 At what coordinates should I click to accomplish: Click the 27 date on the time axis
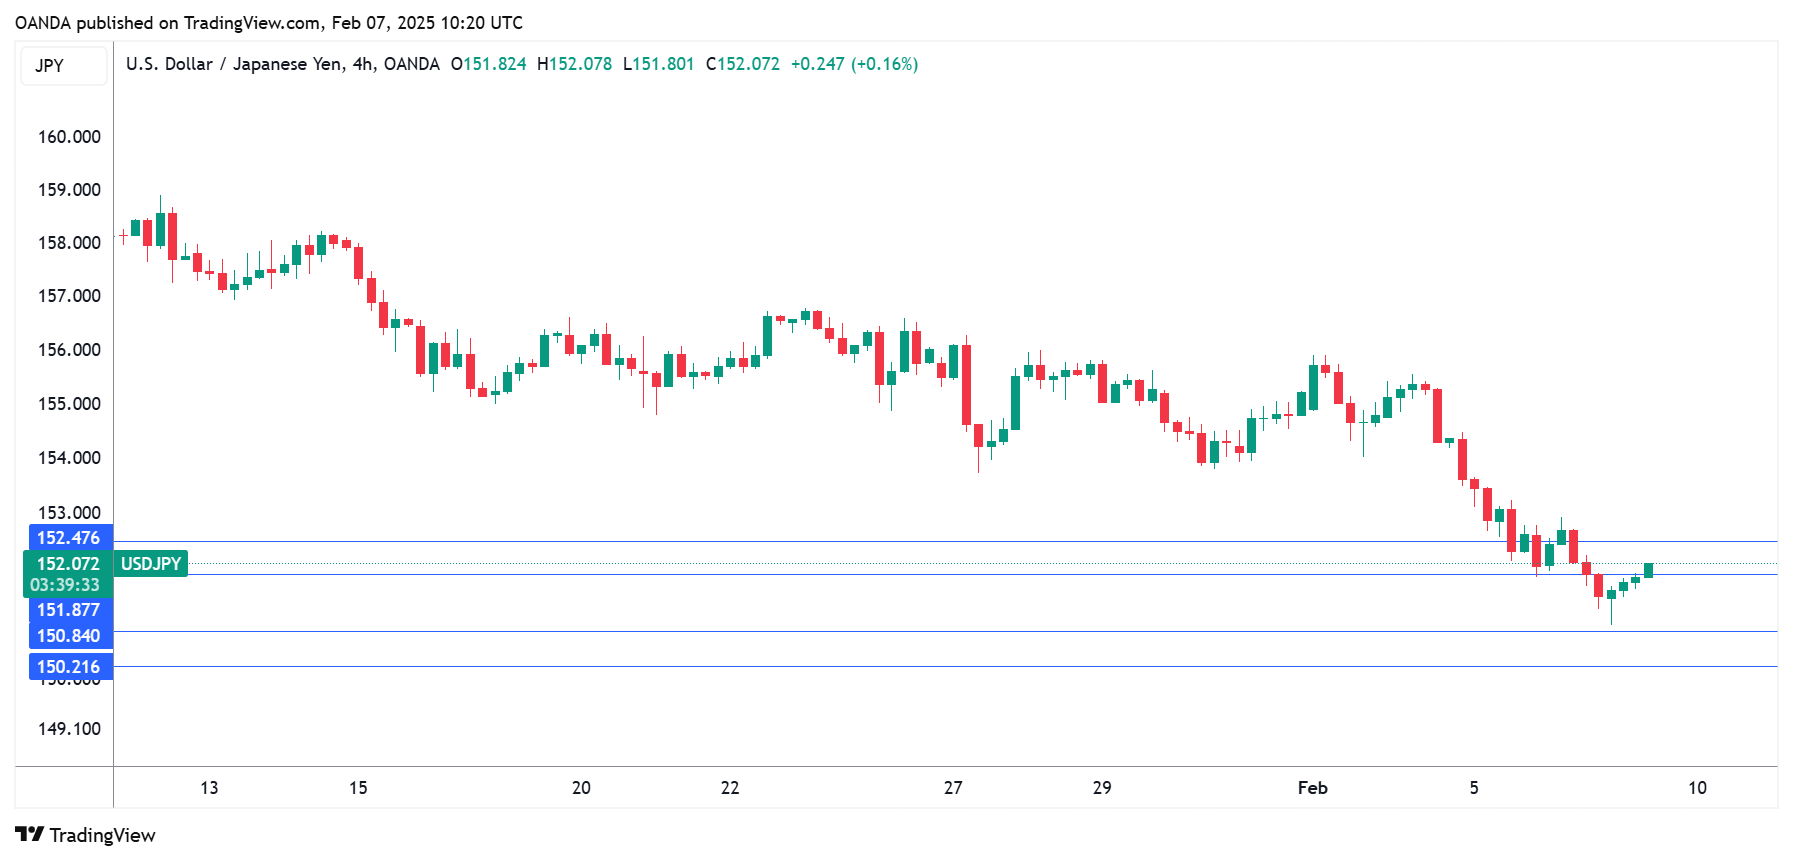click(953, 788)
